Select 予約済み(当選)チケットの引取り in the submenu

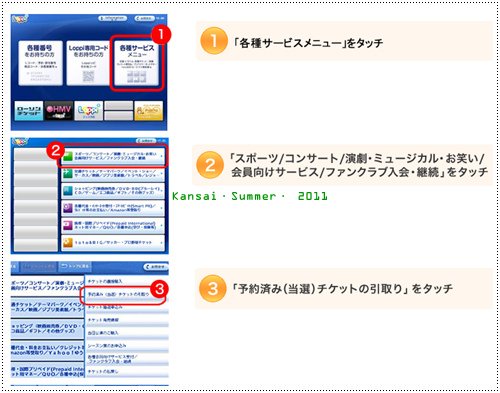point(123,295)
